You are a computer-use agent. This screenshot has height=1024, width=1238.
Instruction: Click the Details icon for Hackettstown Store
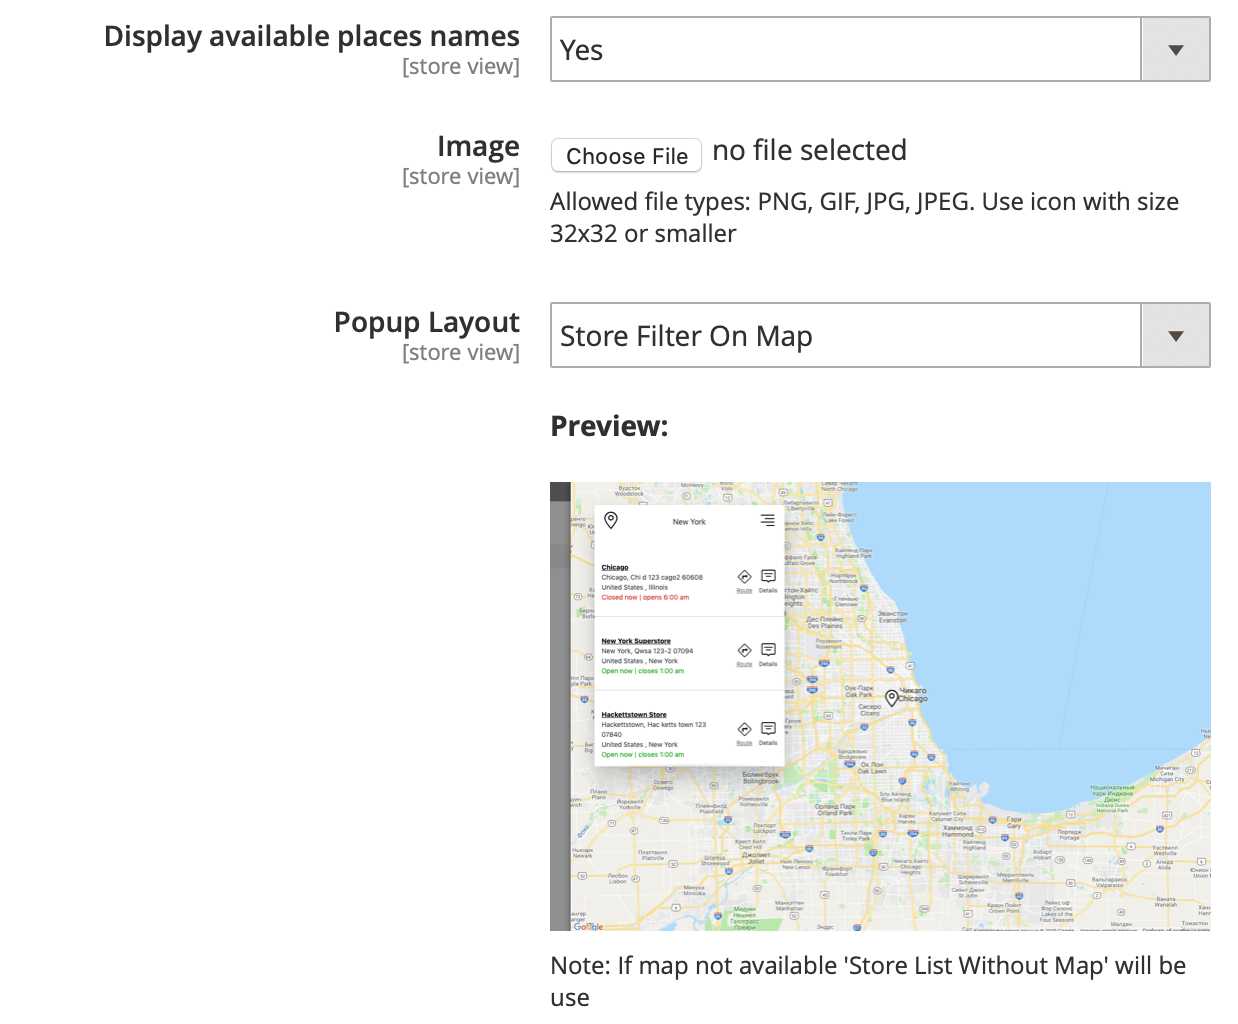[x=768, y=728]
